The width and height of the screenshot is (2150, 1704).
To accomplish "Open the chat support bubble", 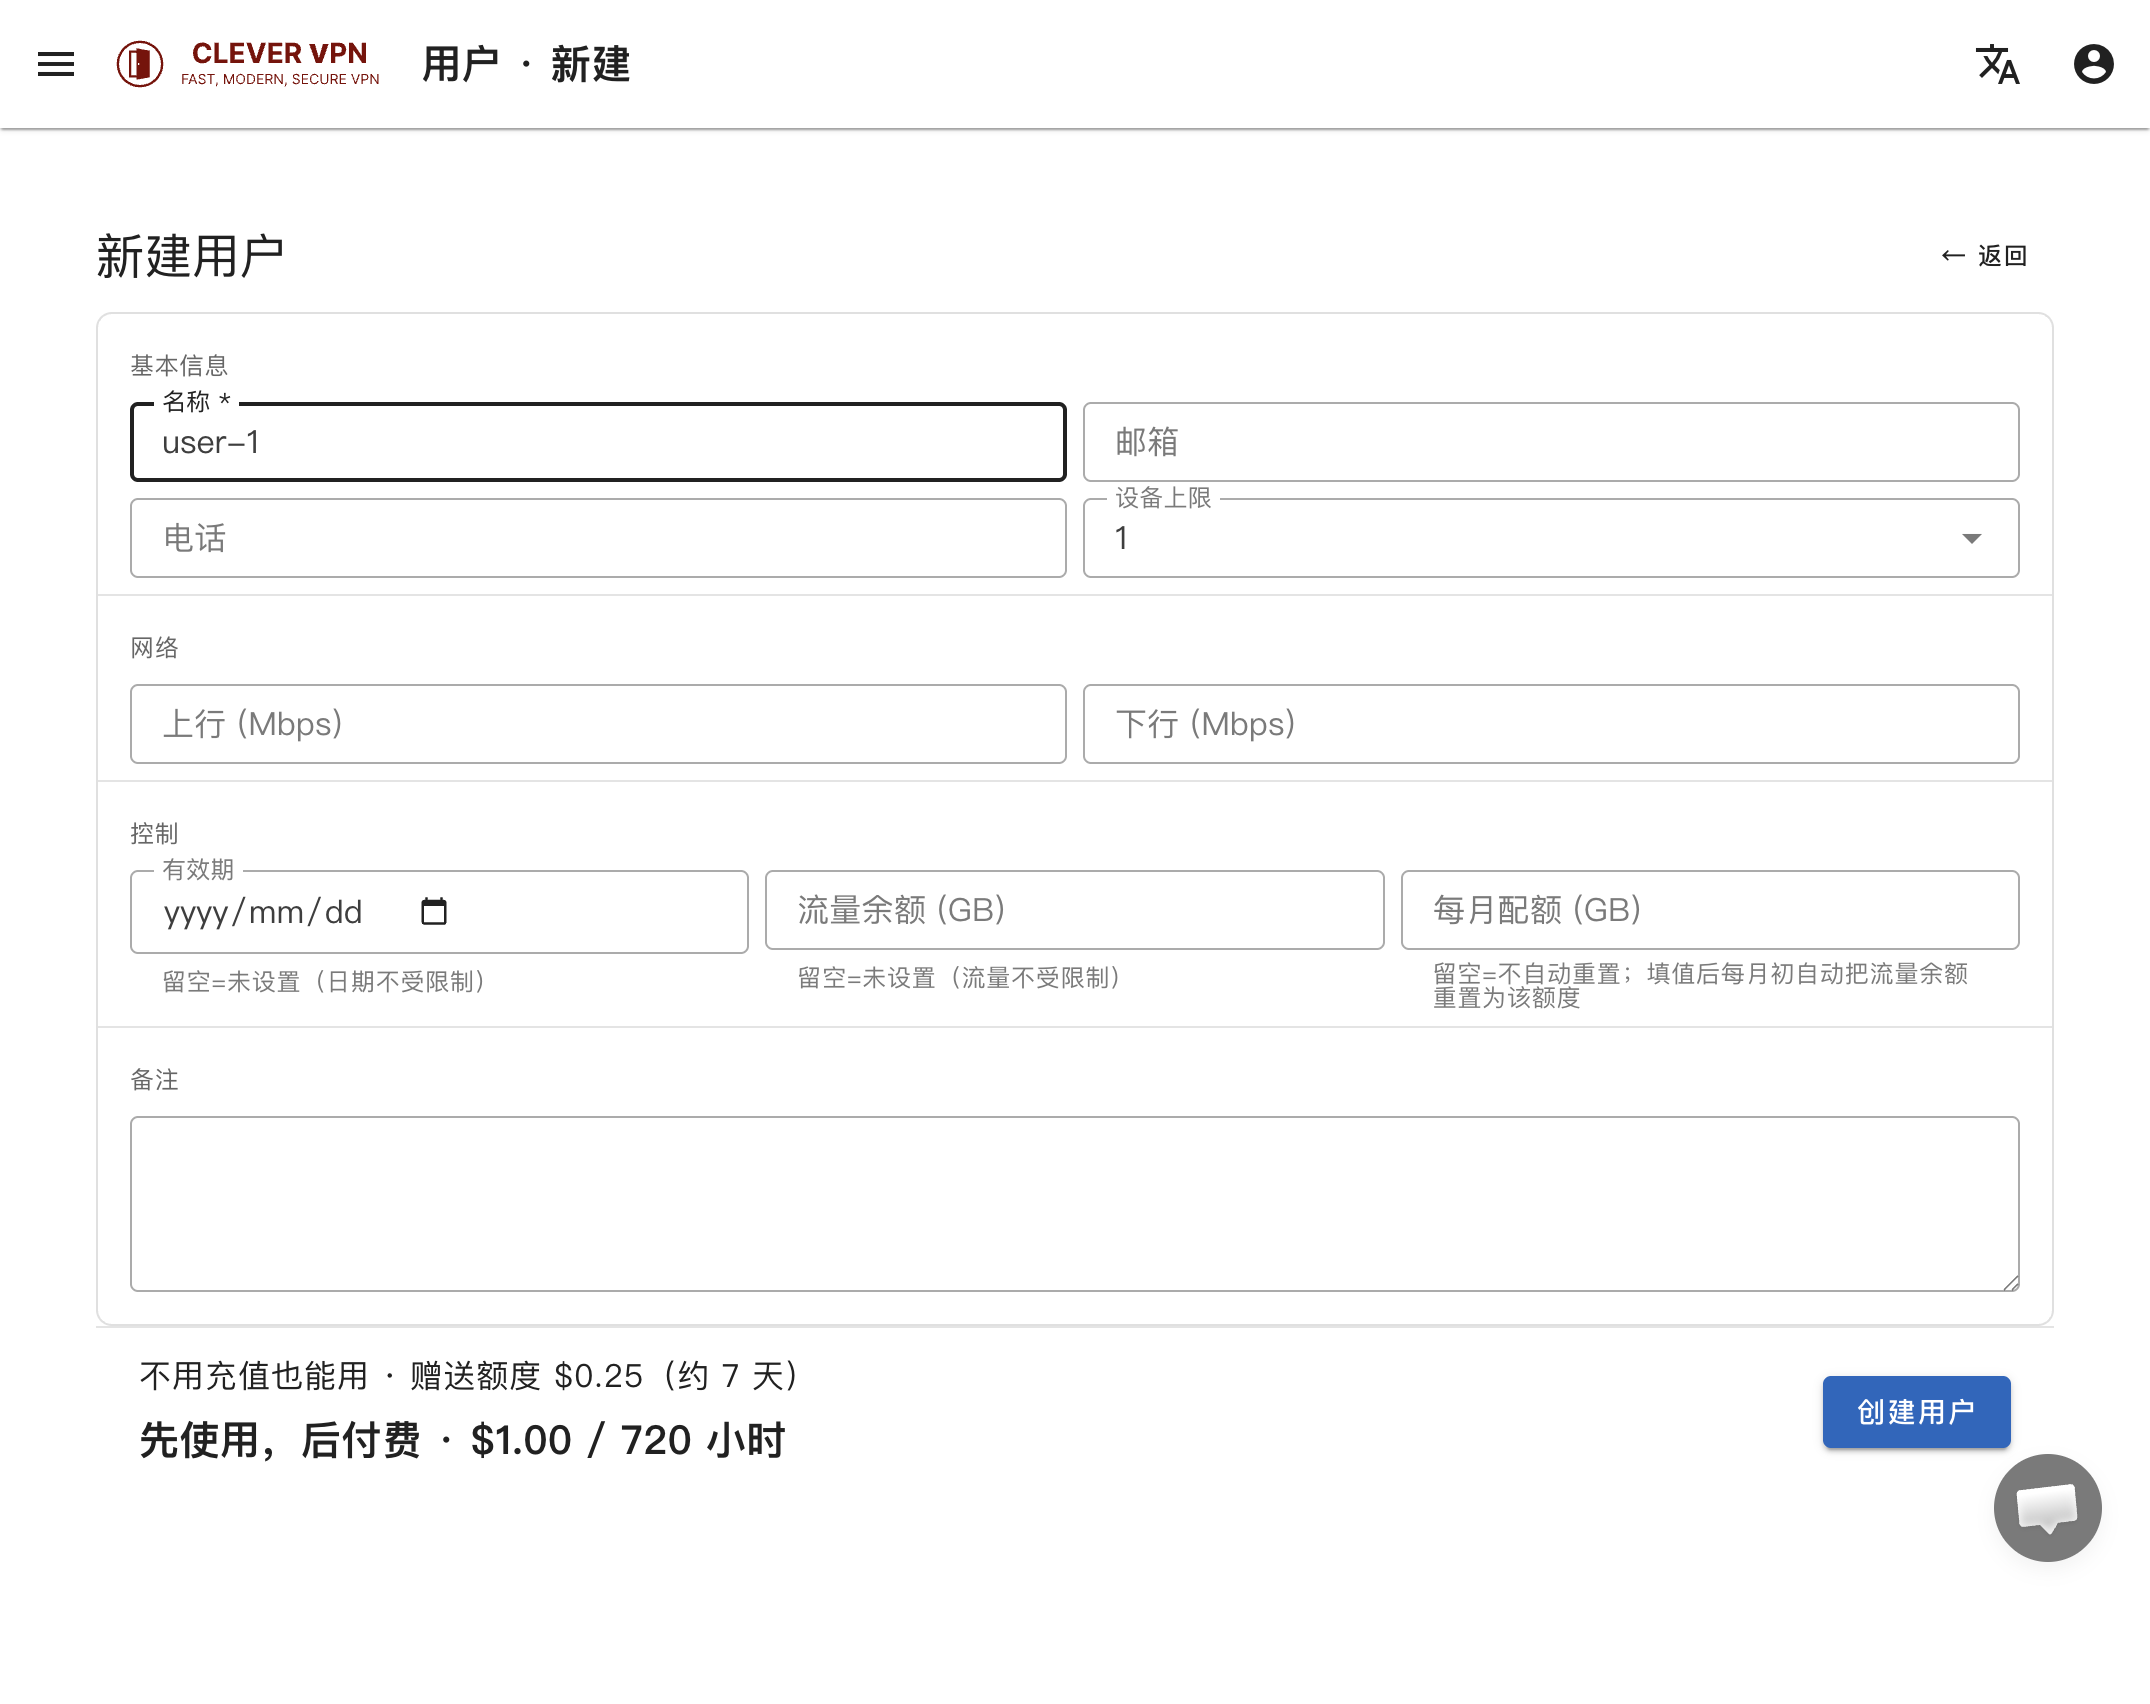I will [2047, 1508].
